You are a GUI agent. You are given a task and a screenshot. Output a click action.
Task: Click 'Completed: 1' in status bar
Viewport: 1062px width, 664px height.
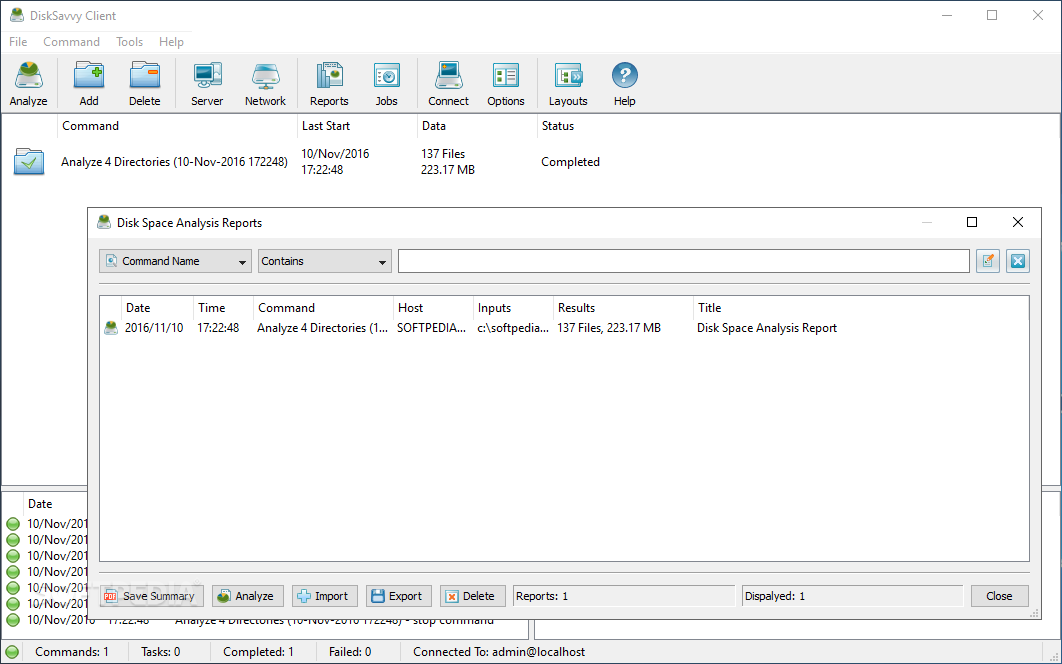(258, 652)
